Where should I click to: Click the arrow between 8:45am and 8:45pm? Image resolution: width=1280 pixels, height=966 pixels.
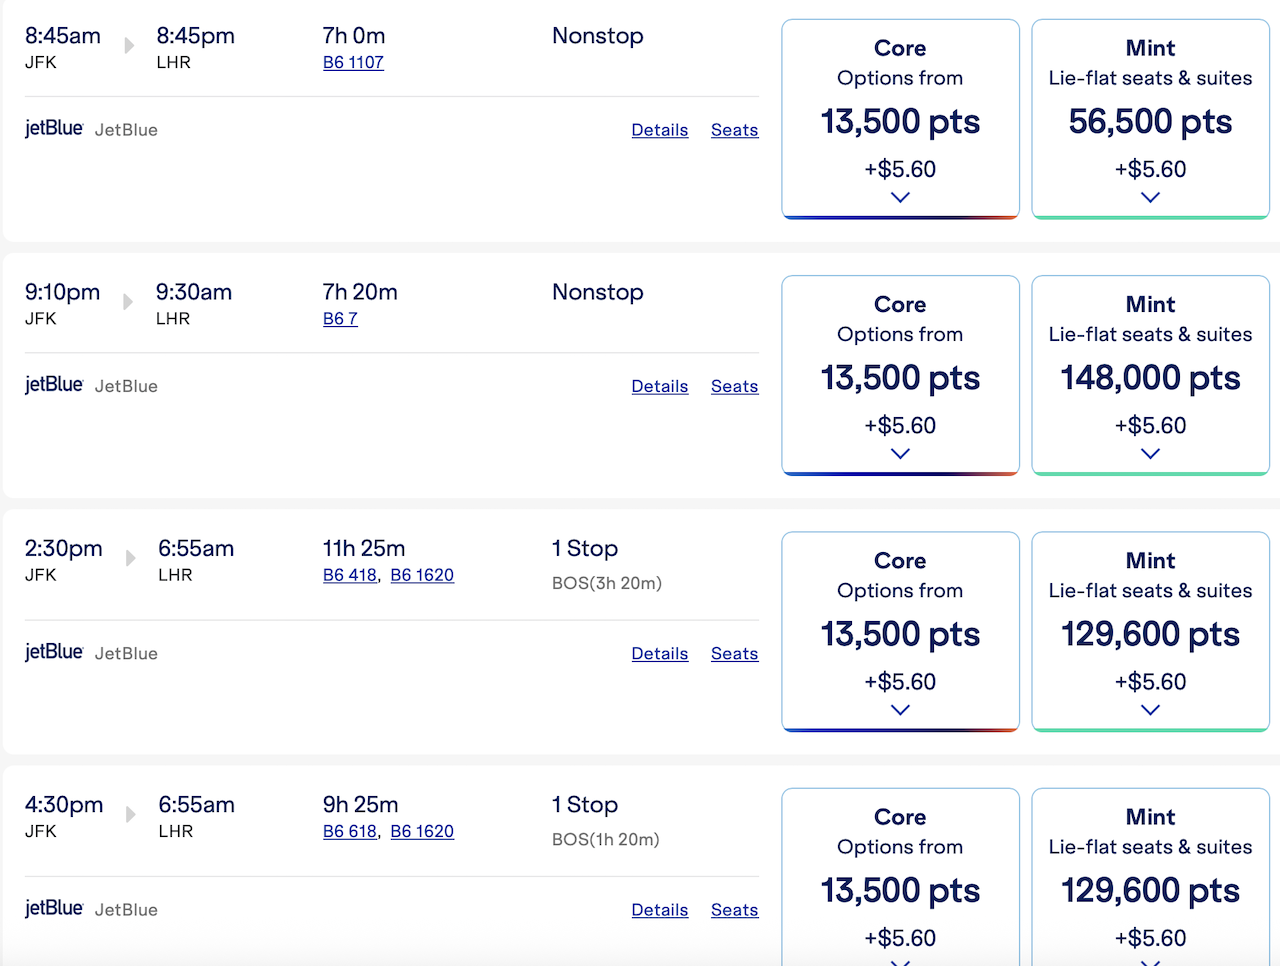(129, 45)
